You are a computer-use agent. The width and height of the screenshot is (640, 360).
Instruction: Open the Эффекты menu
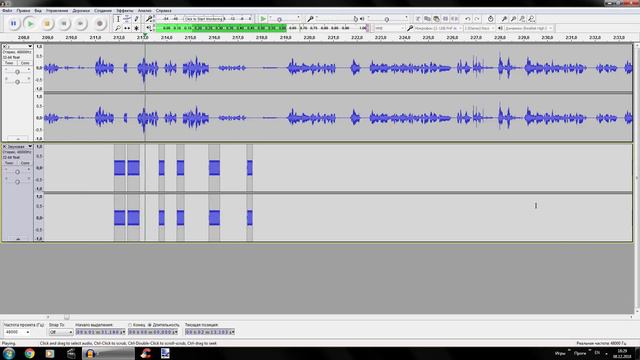[x=124, y=11]
